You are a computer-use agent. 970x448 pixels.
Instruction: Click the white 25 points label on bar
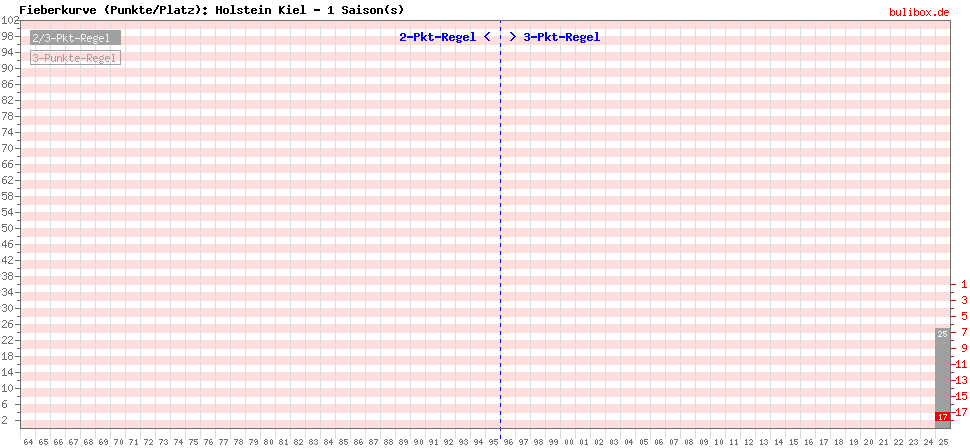coord(942,334)
